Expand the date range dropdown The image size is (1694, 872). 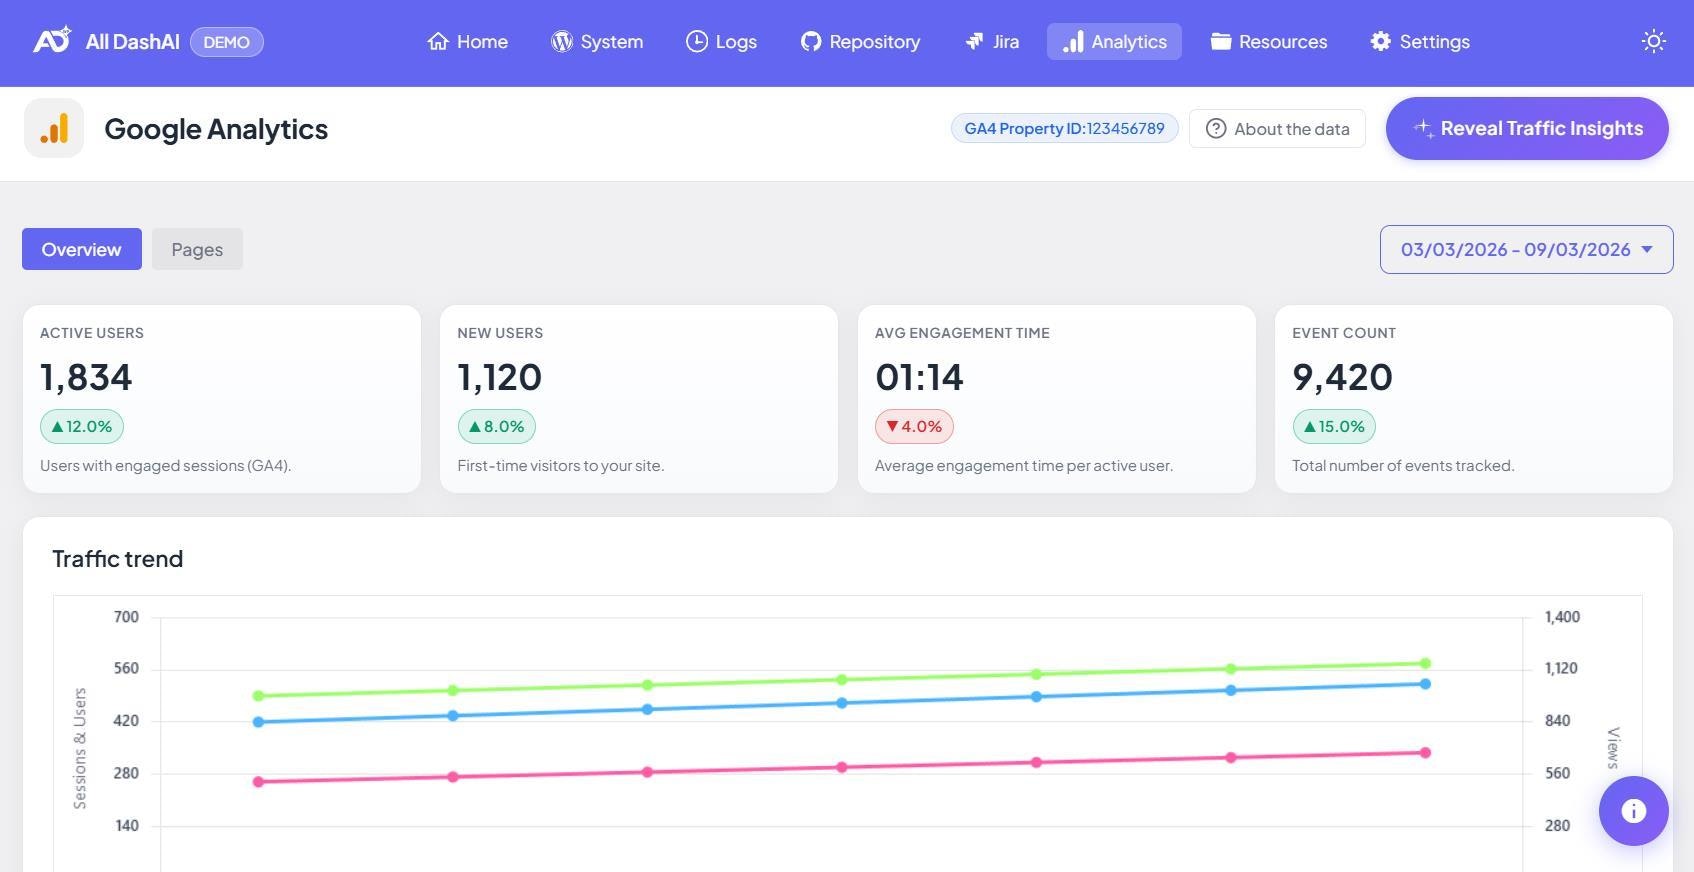(x=1526, y=249)
